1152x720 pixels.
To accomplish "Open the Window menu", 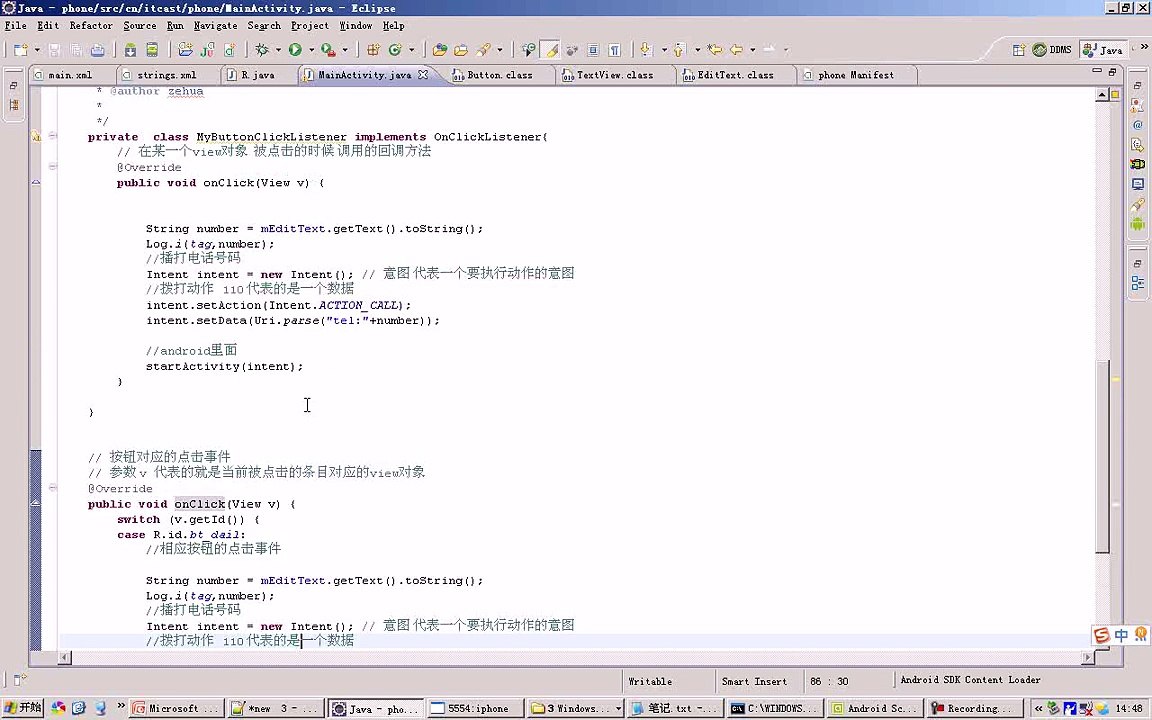I will point(356,26).
